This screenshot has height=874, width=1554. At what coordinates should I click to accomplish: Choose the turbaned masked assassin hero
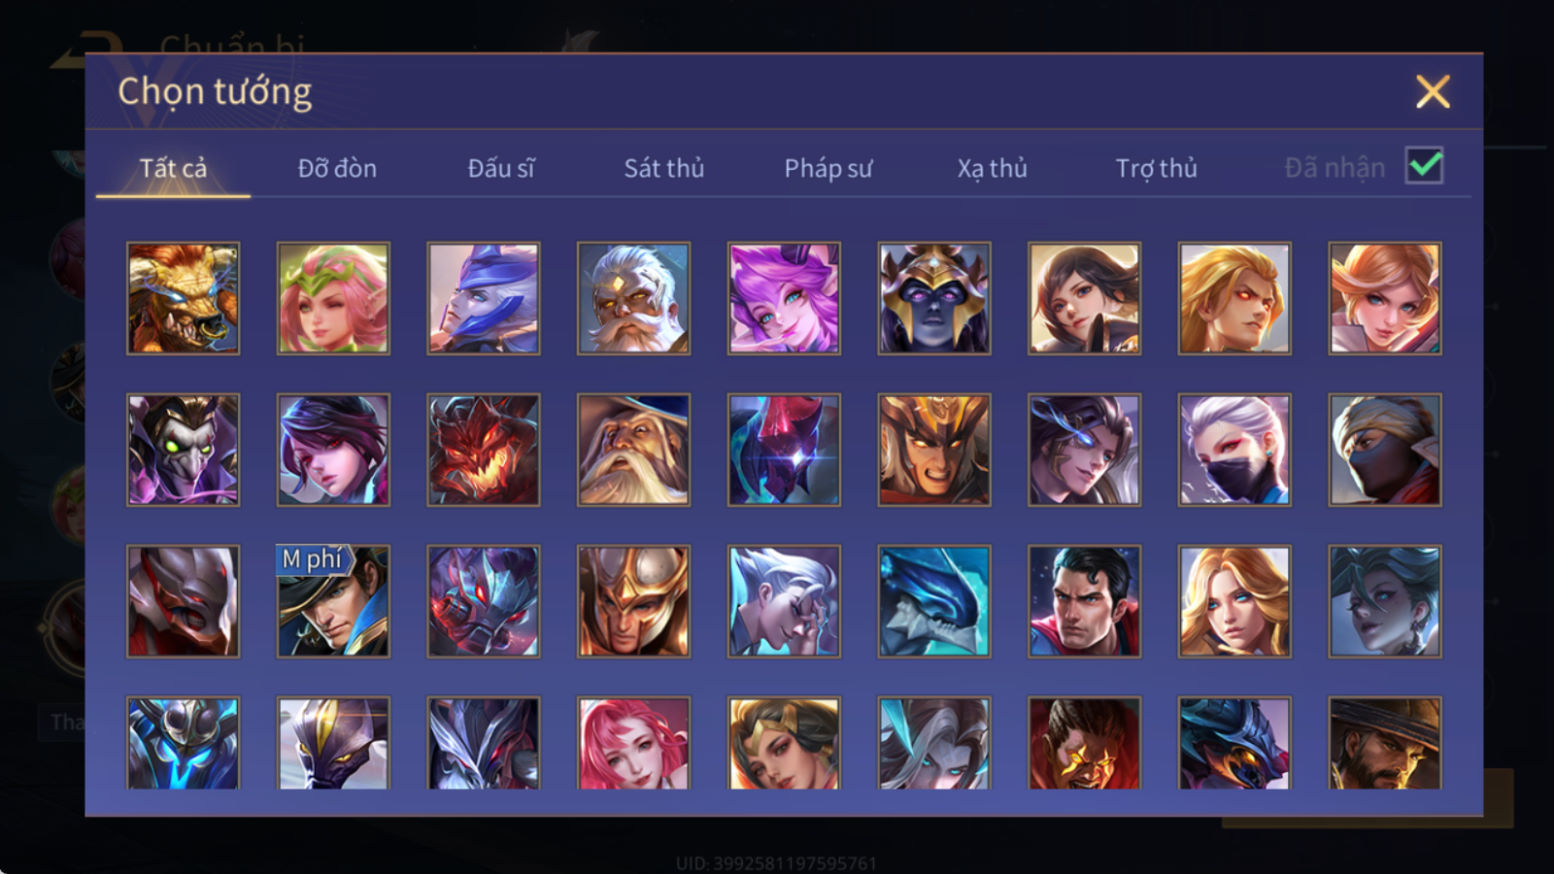coord(1385,450)
